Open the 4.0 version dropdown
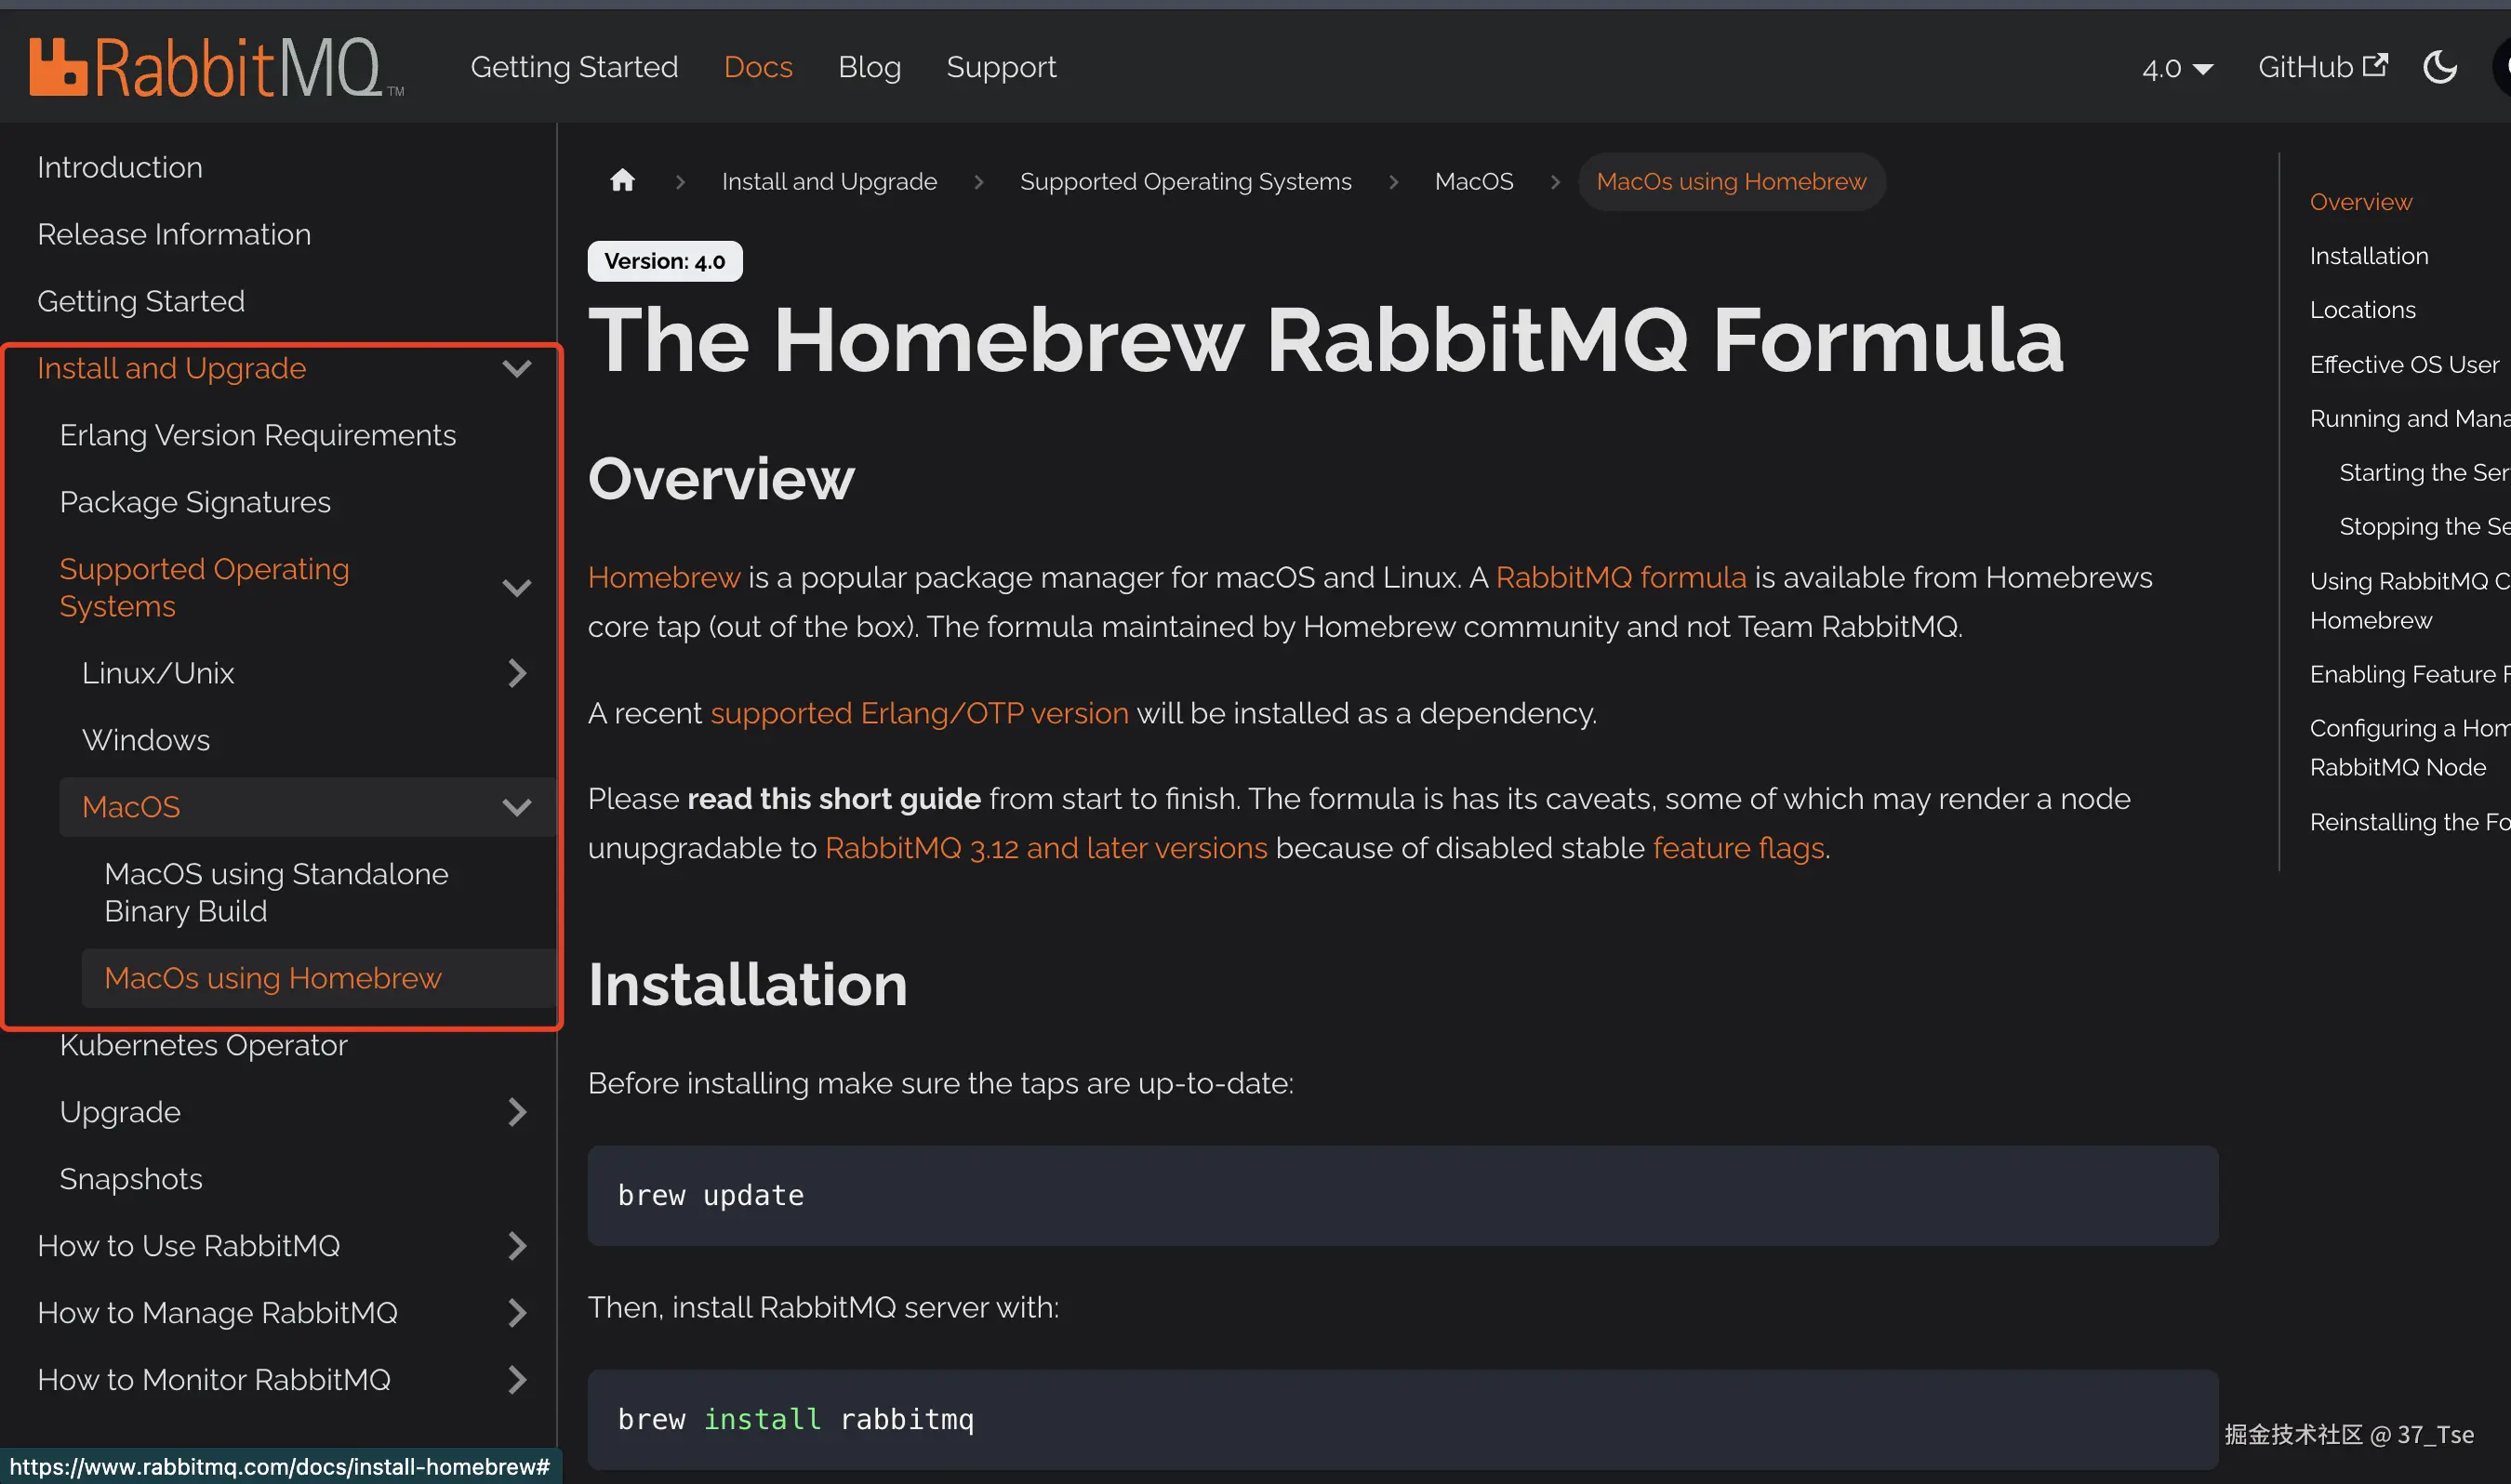 pos(2176,68)
